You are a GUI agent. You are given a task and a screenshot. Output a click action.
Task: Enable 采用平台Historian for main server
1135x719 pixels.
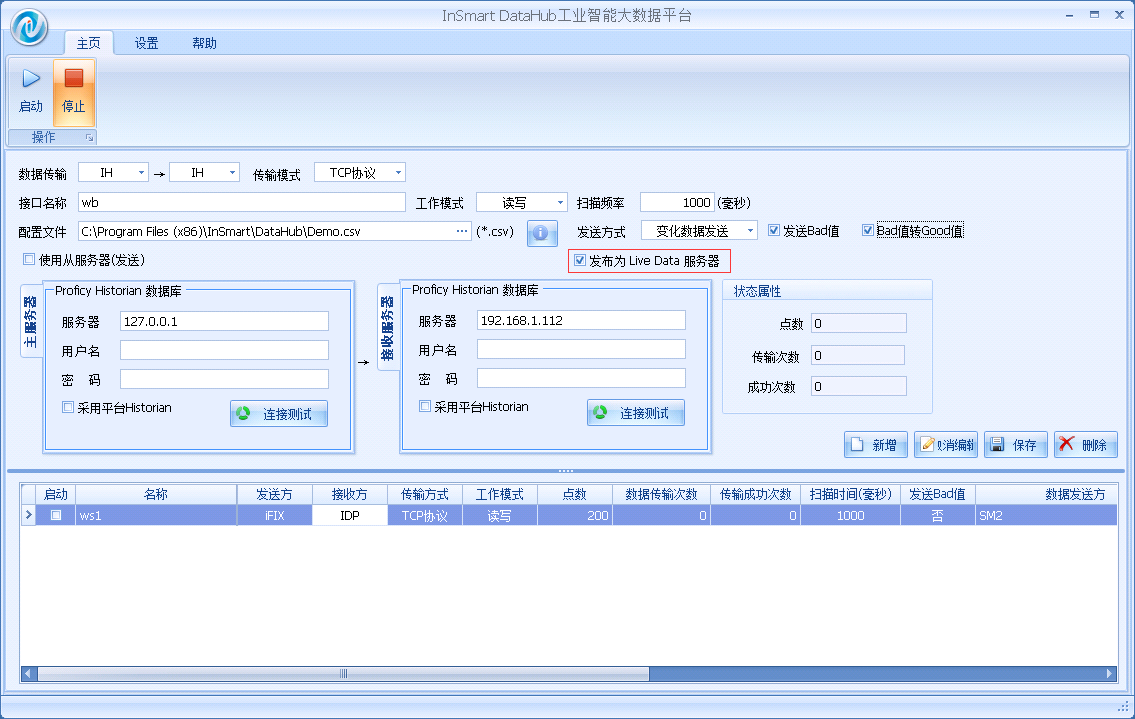point(68,407)
